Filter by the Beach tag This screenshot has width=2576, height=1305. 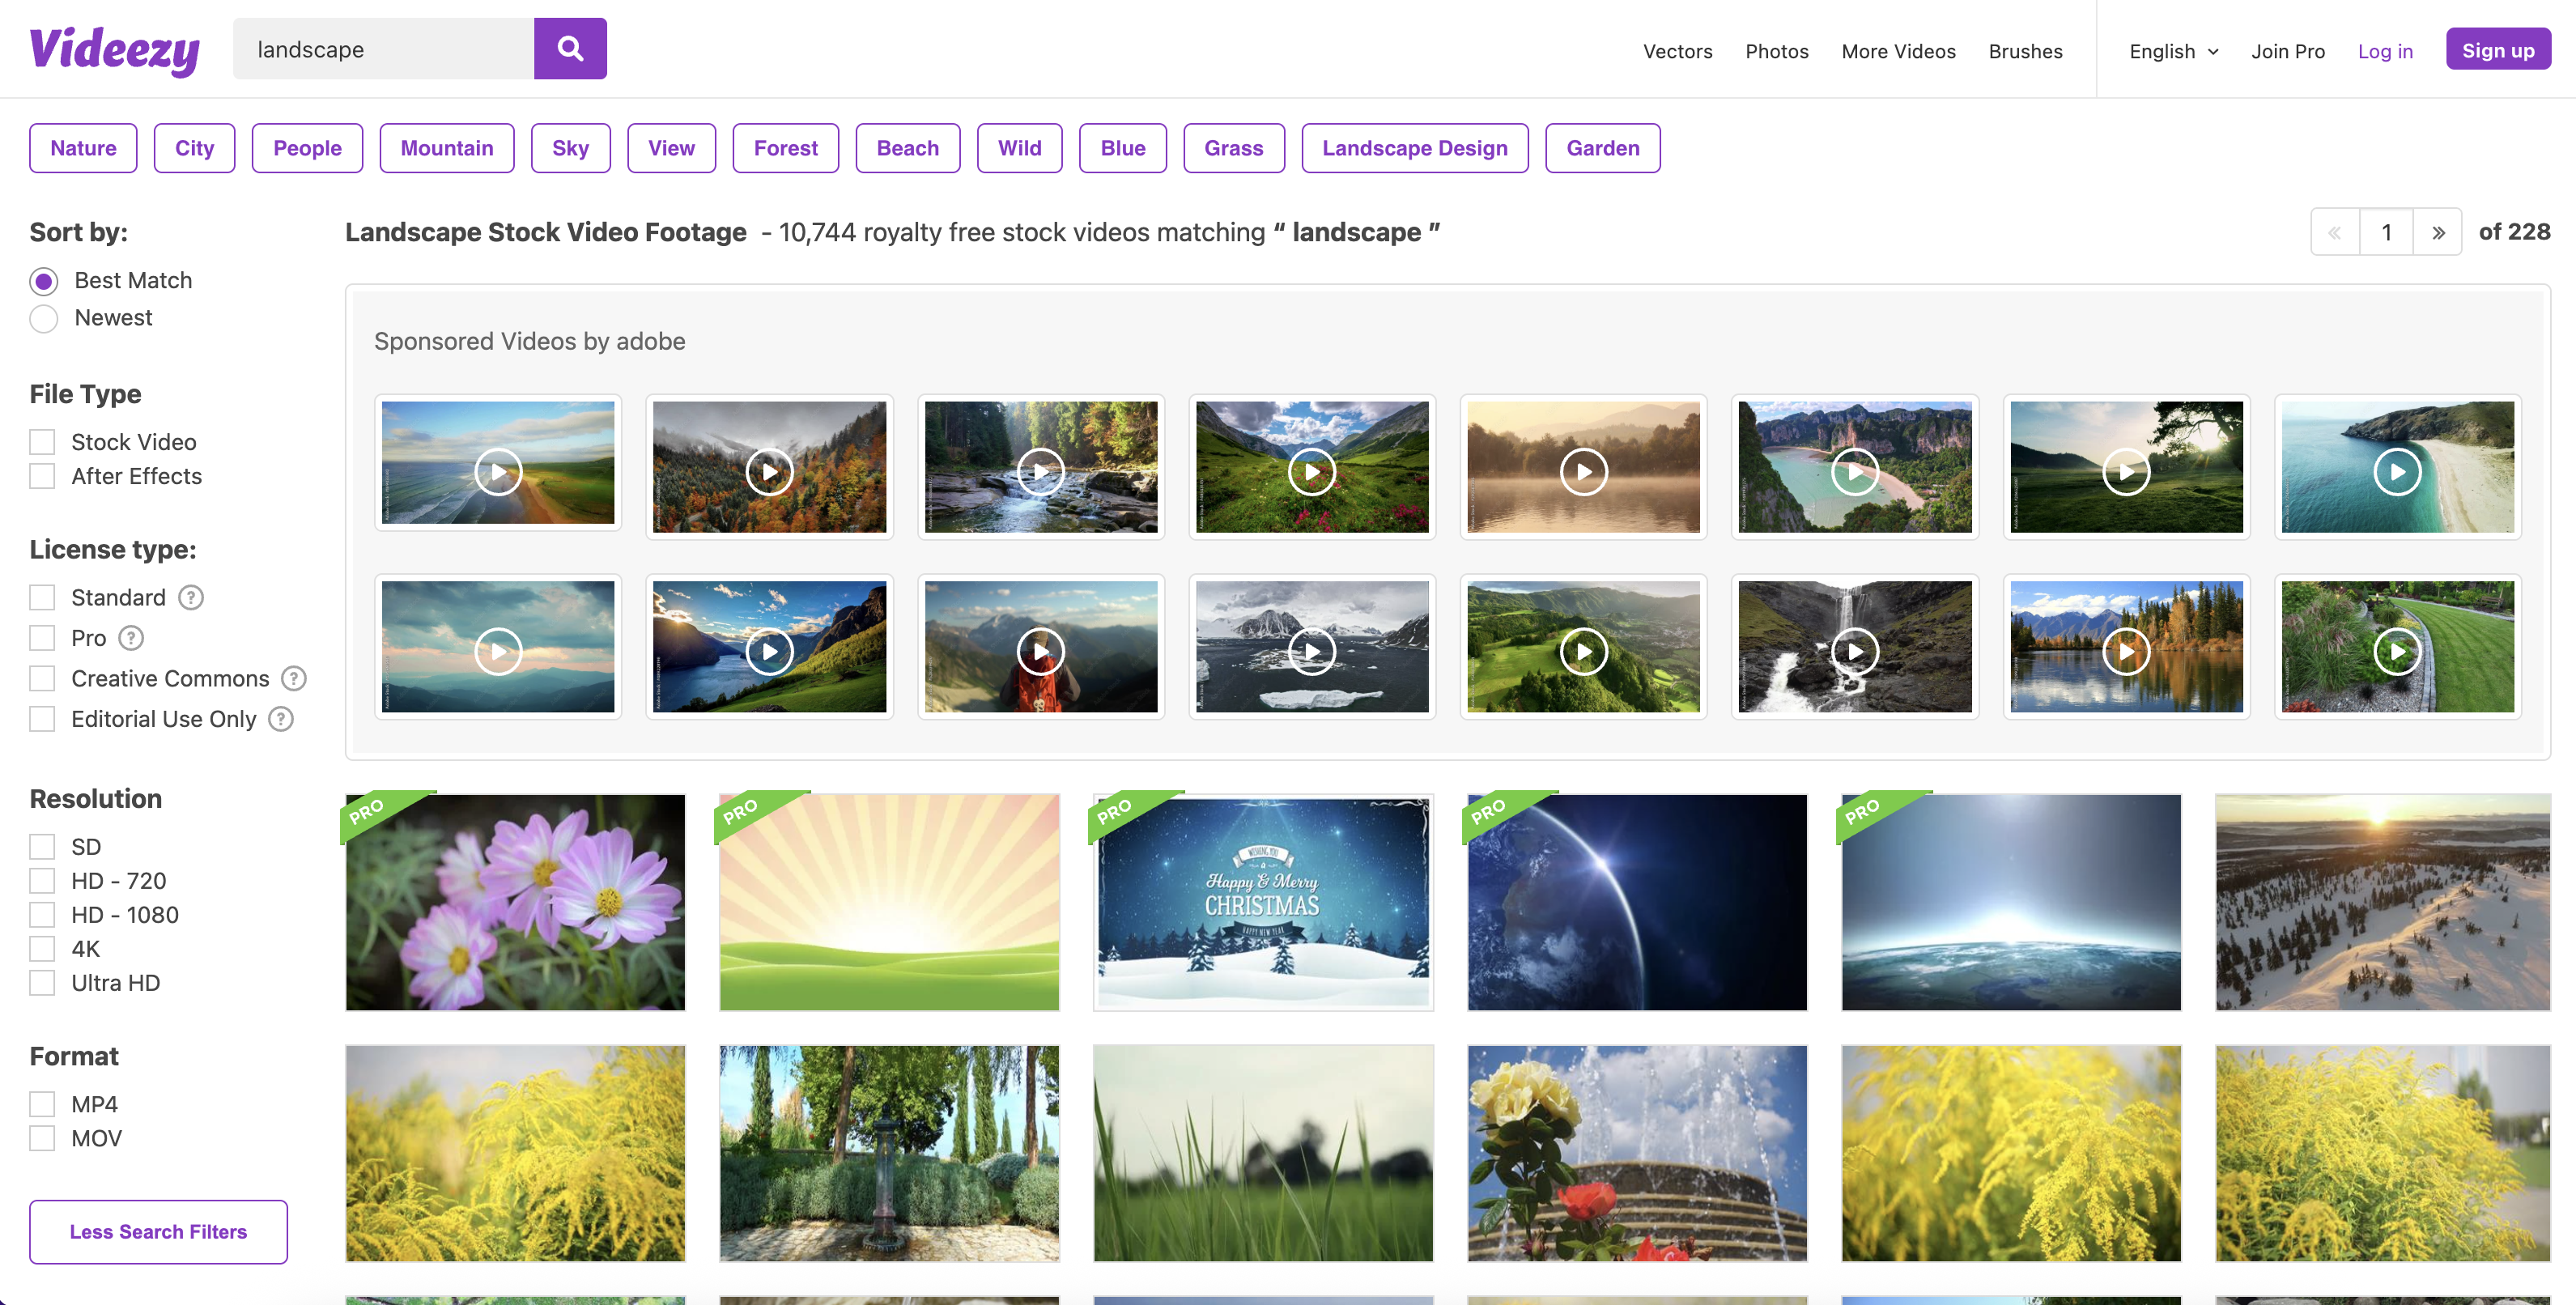(x=908, y=148)
